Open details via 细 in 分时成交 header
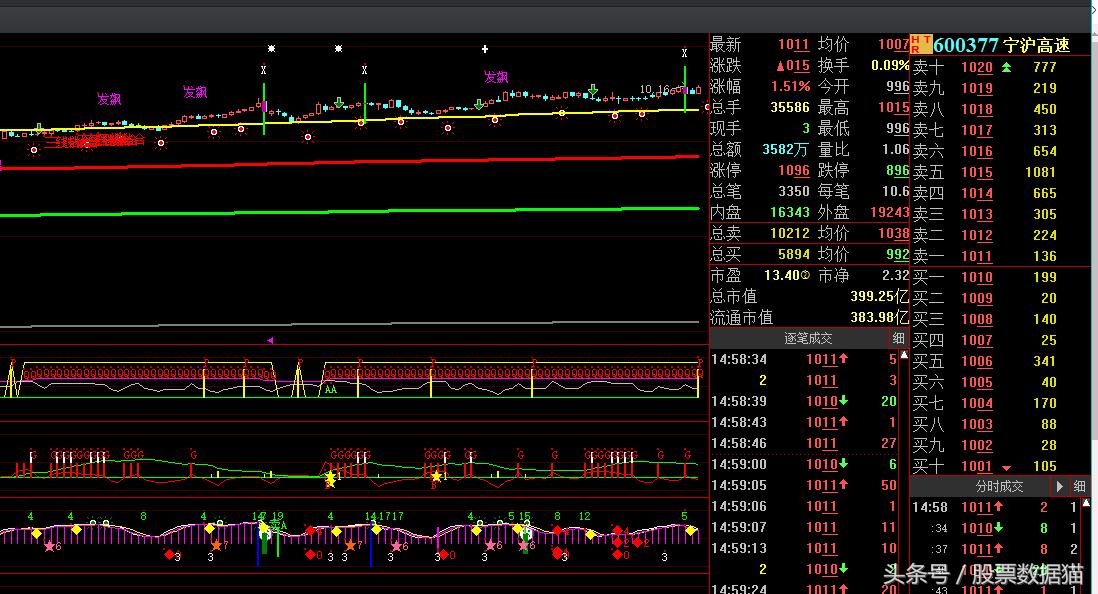The height and width of the screenshot is (594, 1098). 1079,485
